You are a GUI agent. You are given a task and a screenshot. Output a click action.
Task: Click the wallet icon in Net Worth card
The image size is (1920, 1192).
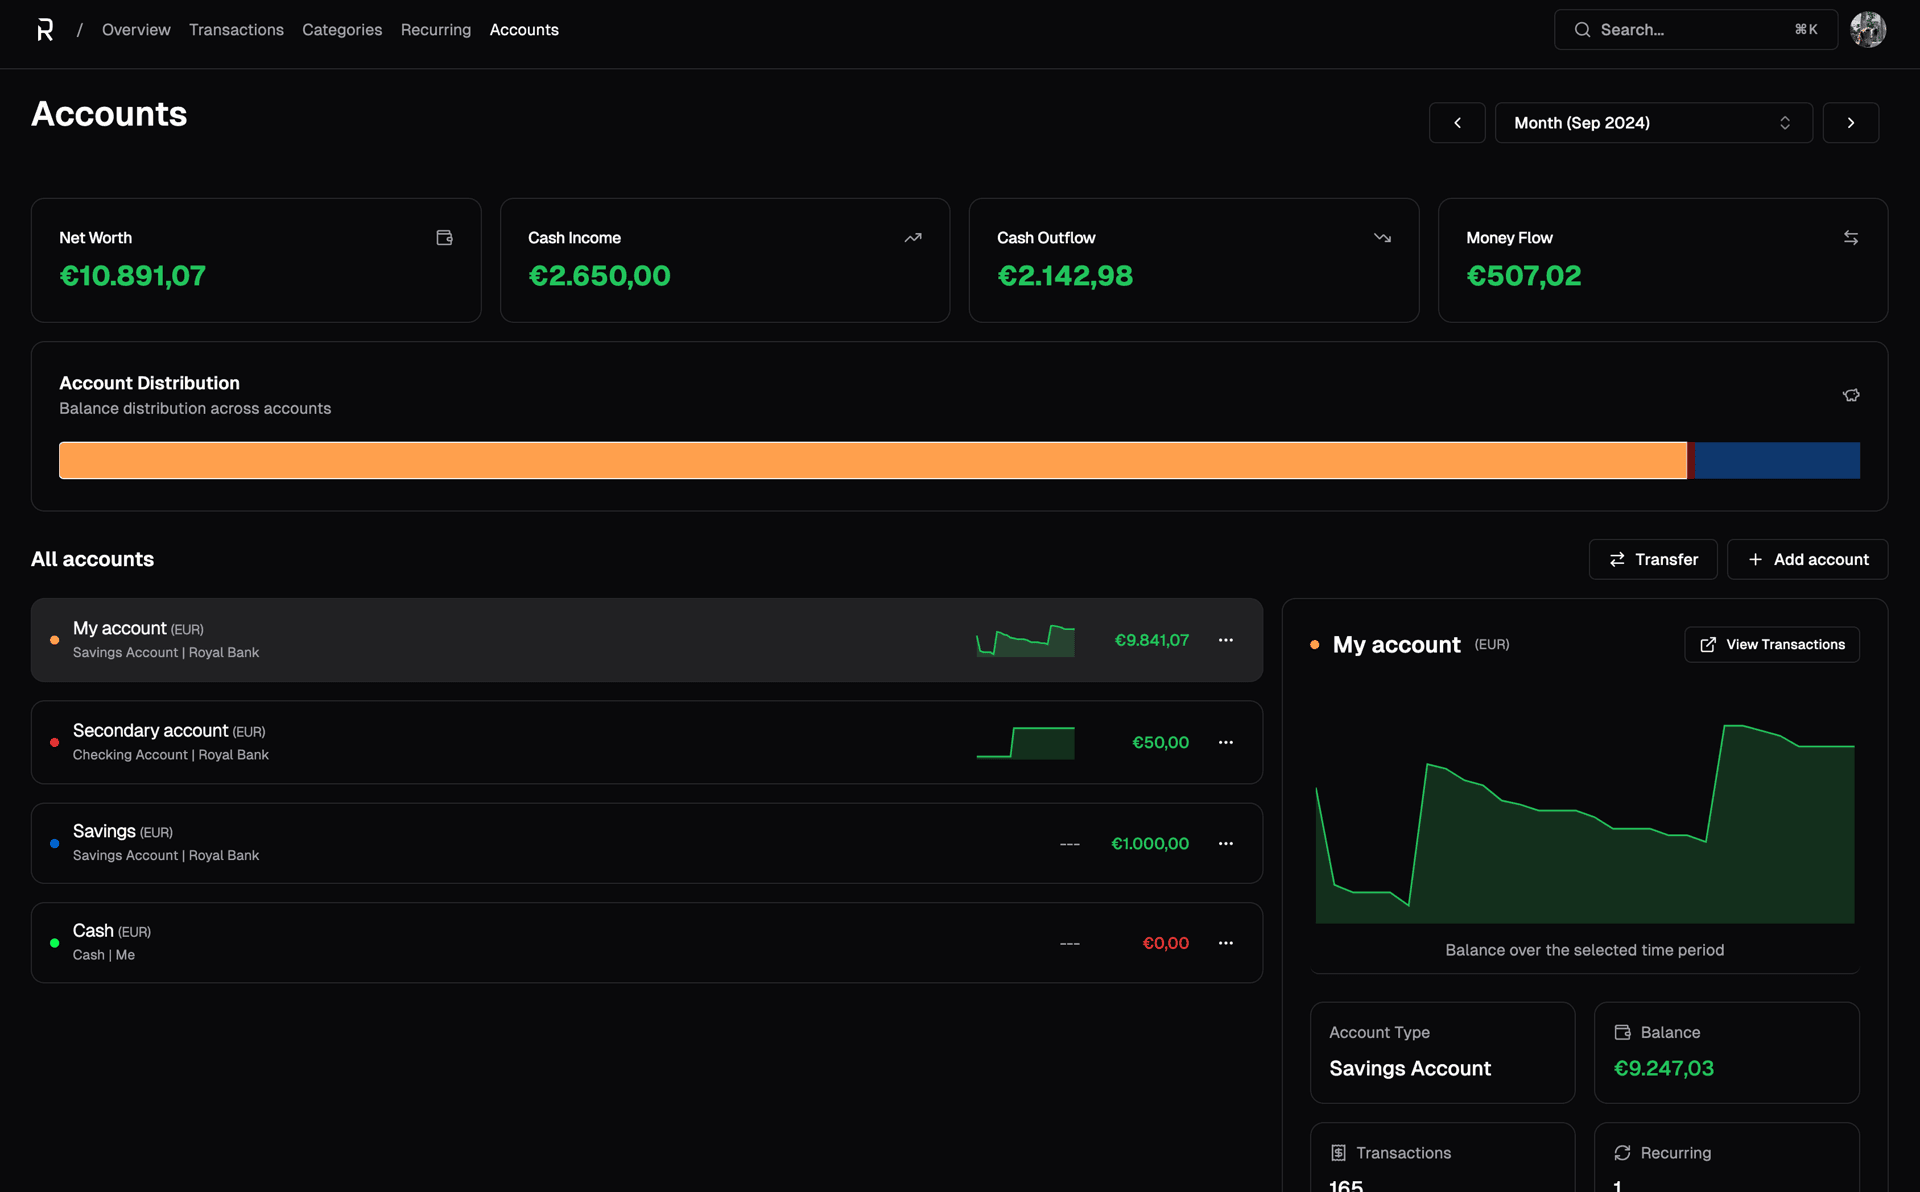pyautogui.click(x=445, y=238)
